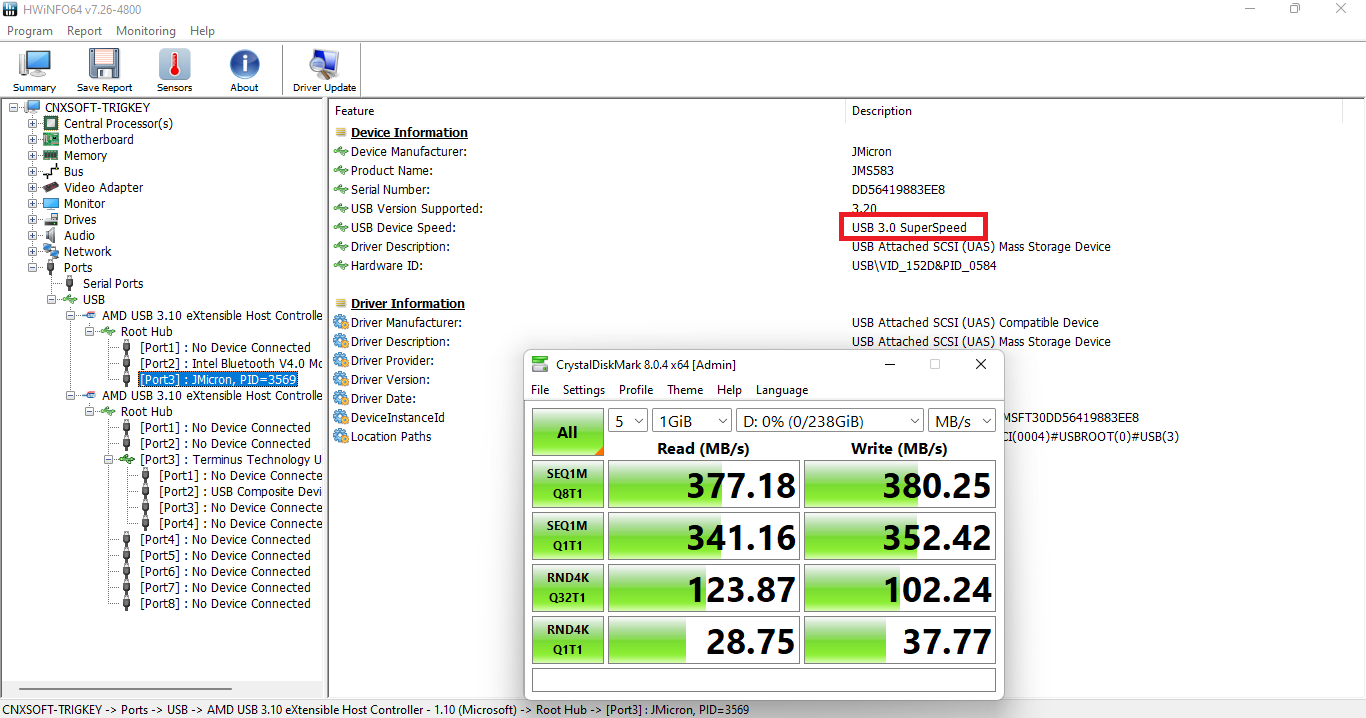Screen dimensions: 1366x718
Task: Open the Summary toolbar icon
Action: click(35, 71)
